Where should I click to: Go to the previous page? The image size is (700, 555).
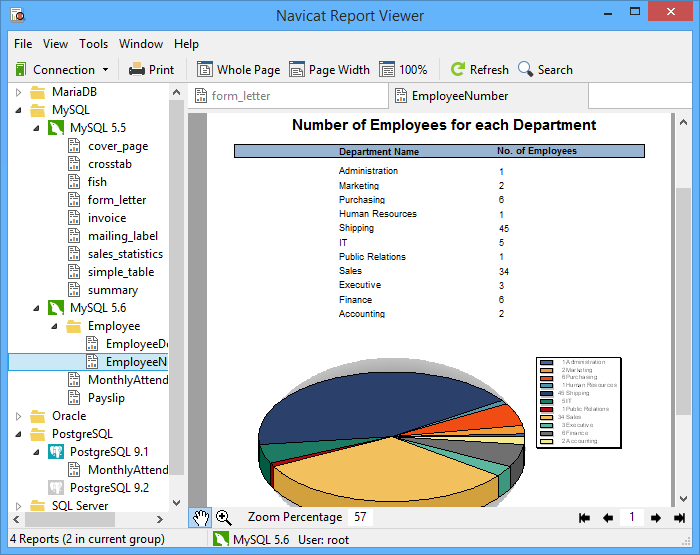[608, 518]
